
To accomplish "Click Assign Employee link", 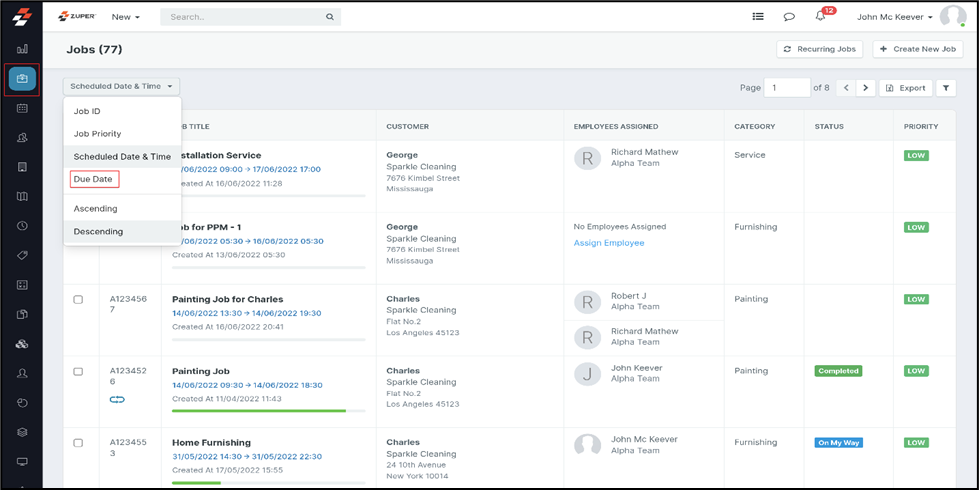I will pos(609,243).
